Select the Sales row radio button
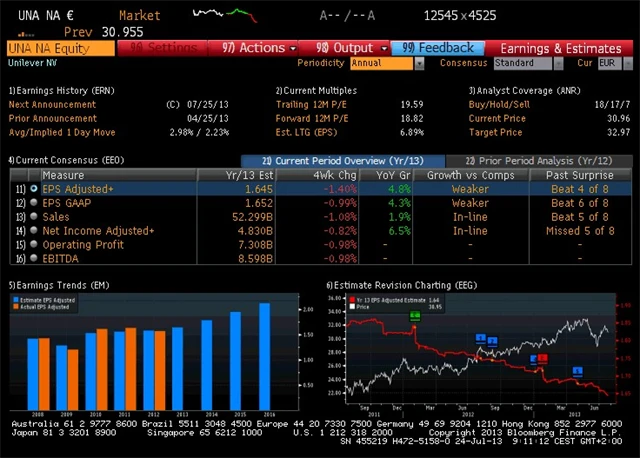The image size is (640, 458). (x=34, y=216)
